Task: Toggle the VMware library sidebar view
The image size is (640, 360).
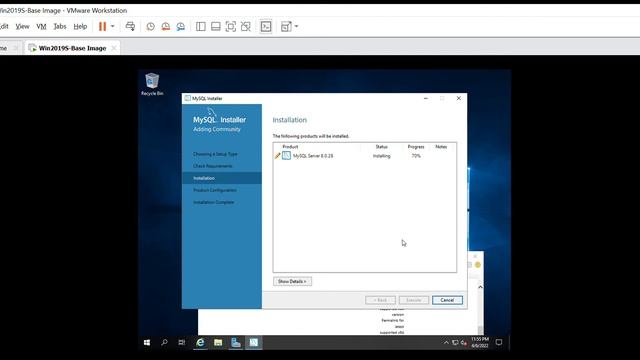Action: point(201,27)
